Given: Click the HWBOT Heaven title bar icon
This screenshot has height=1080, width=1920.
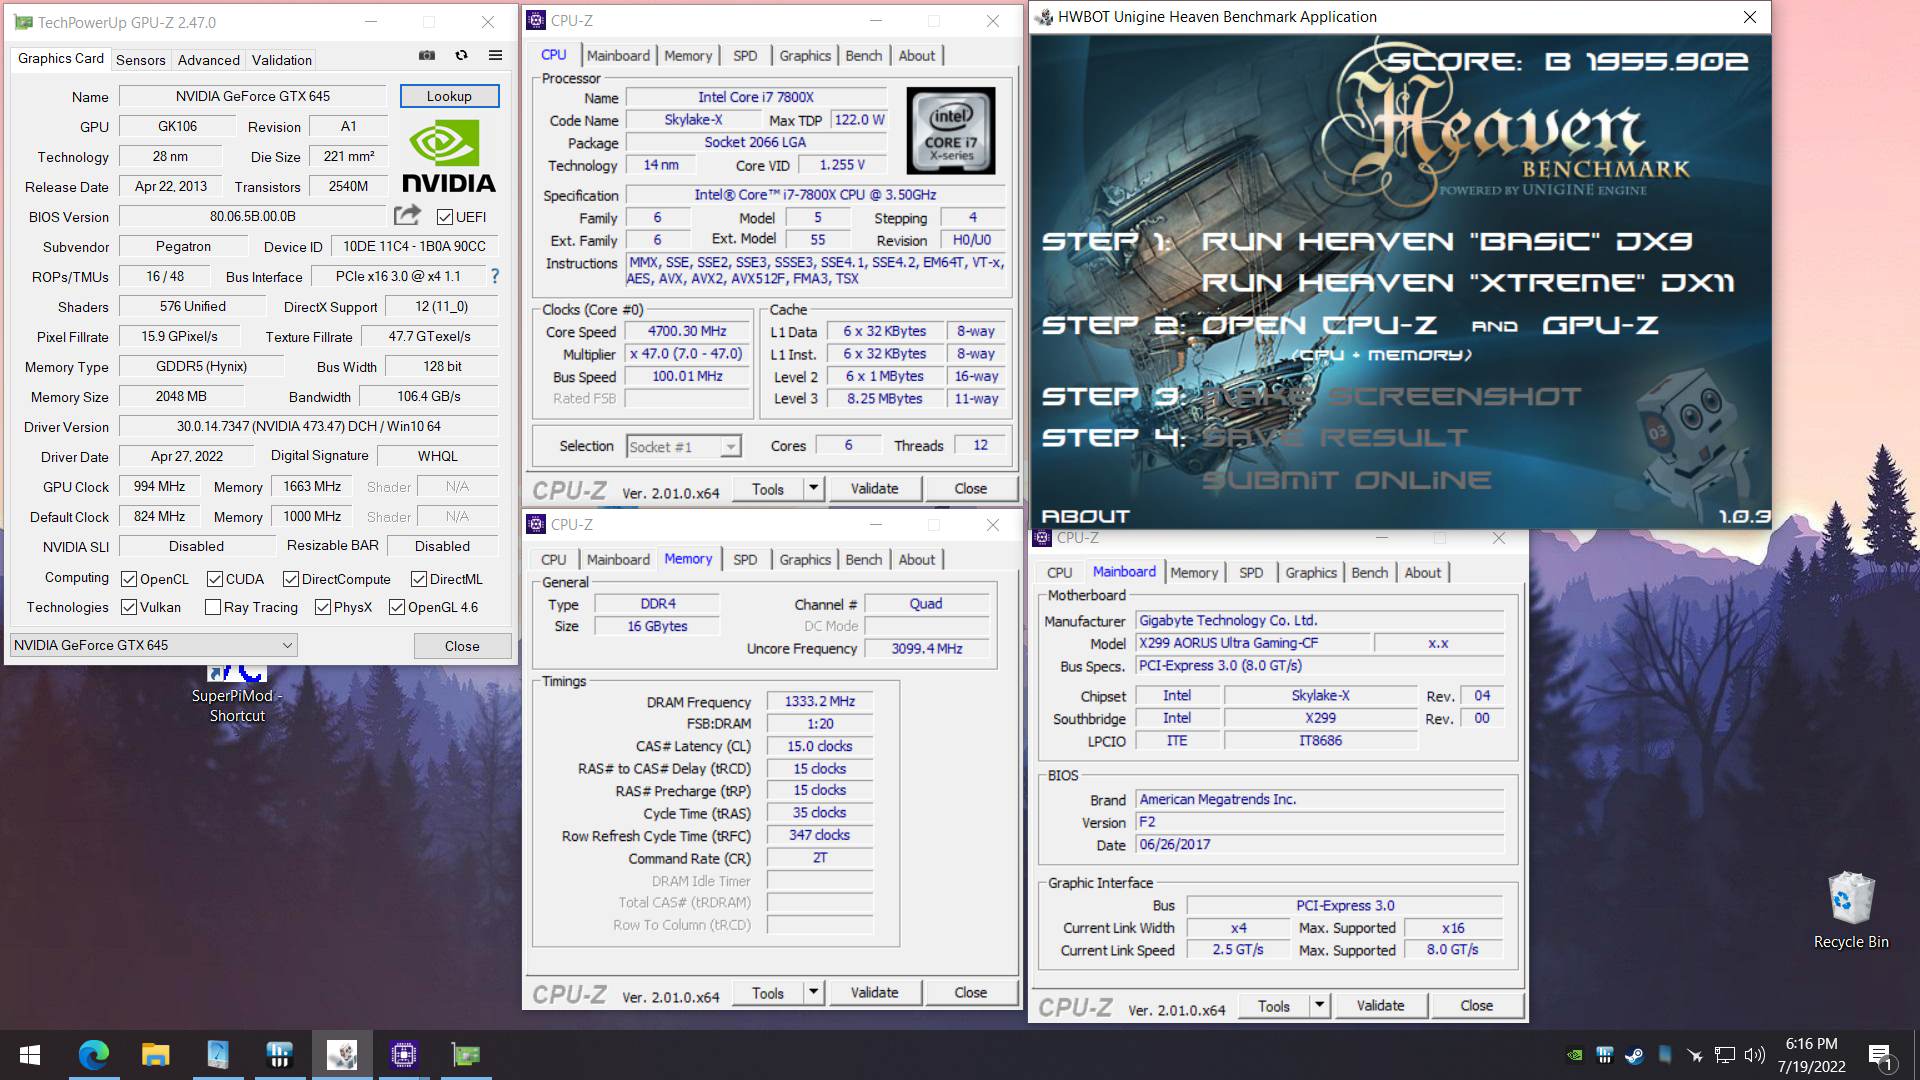Looking at the screenshot, I should pos(1044,16).
